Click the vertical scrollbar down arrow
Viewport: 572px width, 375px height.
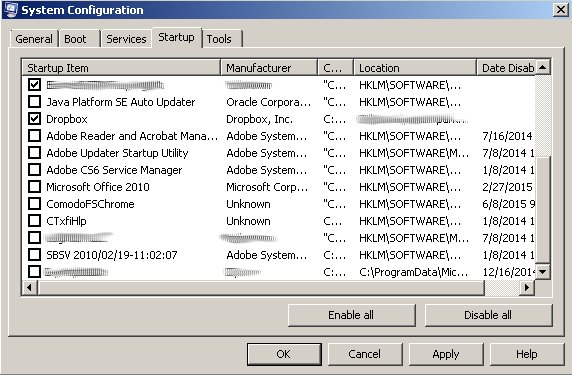(543, 272)
